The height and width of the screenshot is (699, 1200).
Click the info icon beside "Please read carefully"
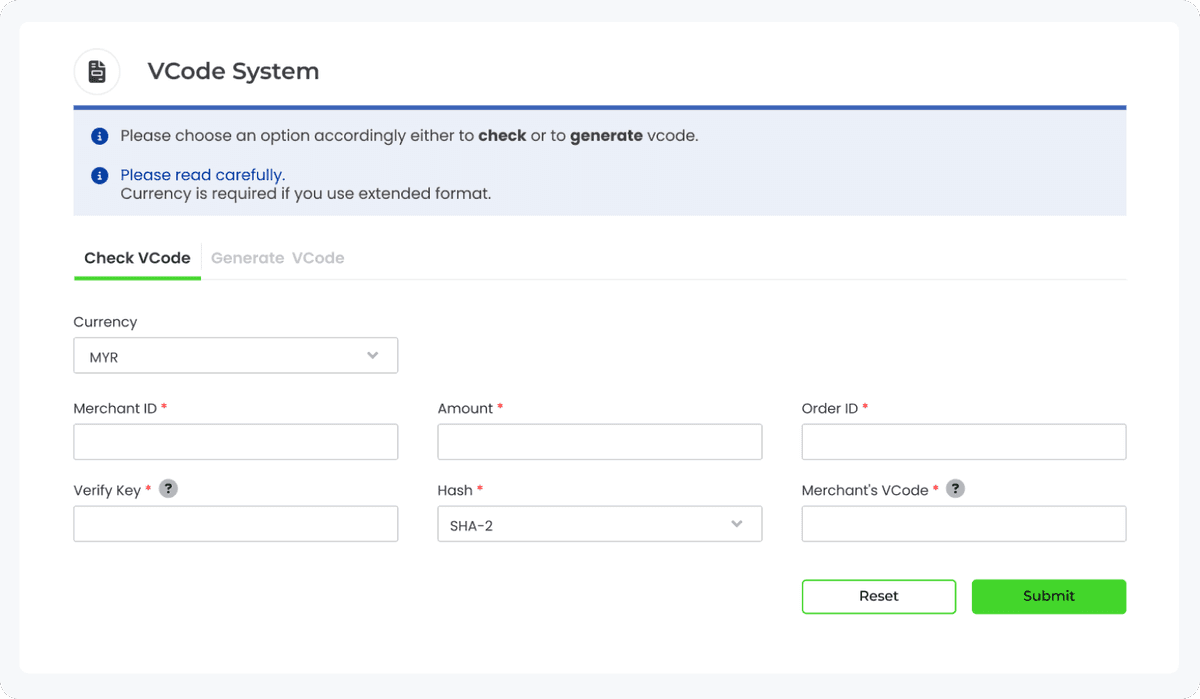point(98,174)
